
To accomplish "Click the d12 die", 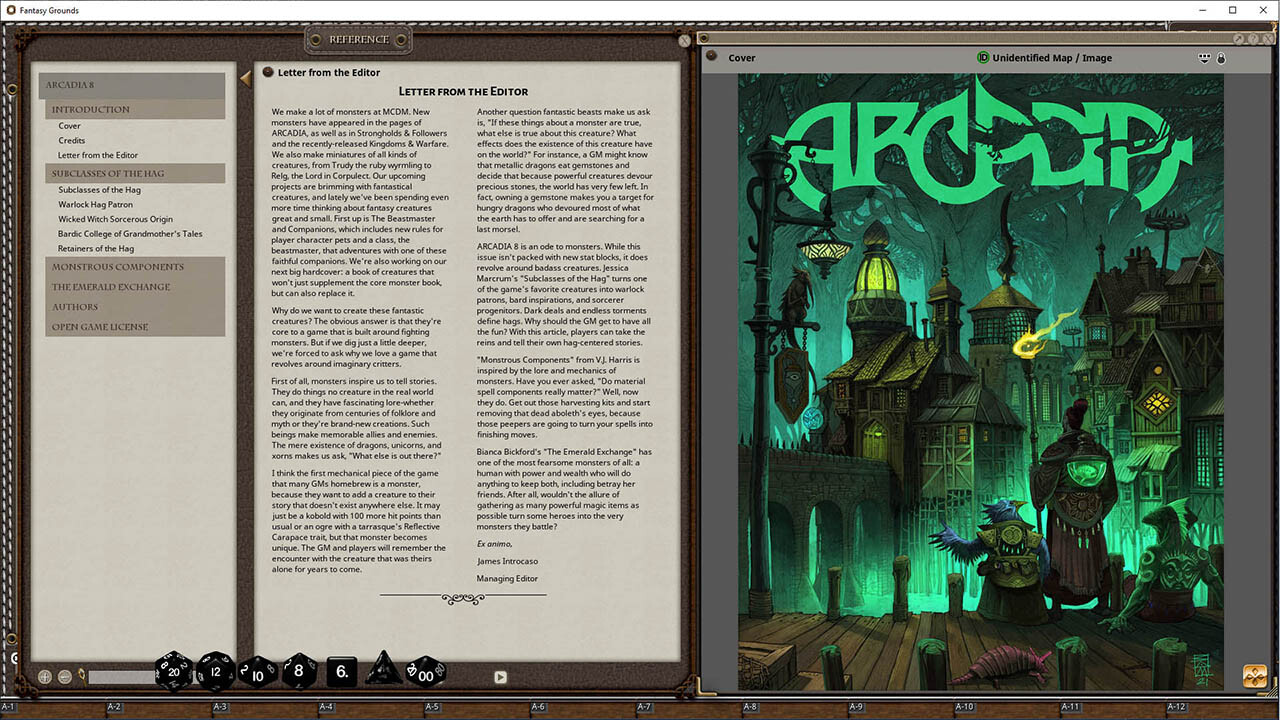I will click(215, 671).
